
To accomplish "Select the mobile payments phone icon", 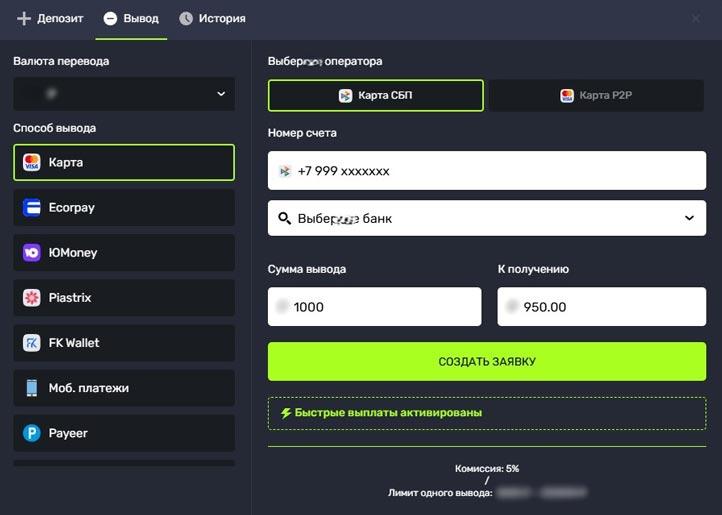I will click(x=32, y=388).
